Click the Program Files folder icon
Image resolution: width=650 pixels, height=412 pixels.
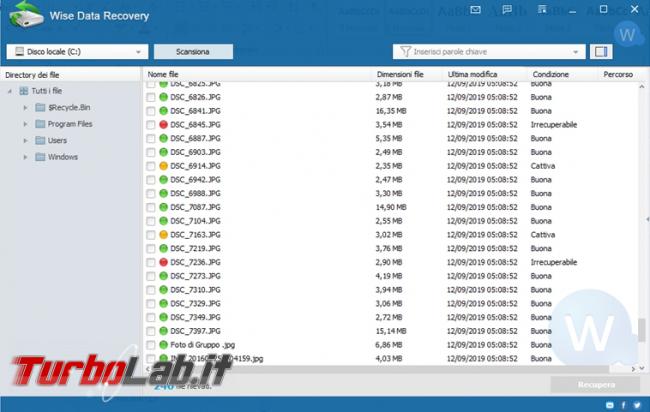[x=40, y=124]
